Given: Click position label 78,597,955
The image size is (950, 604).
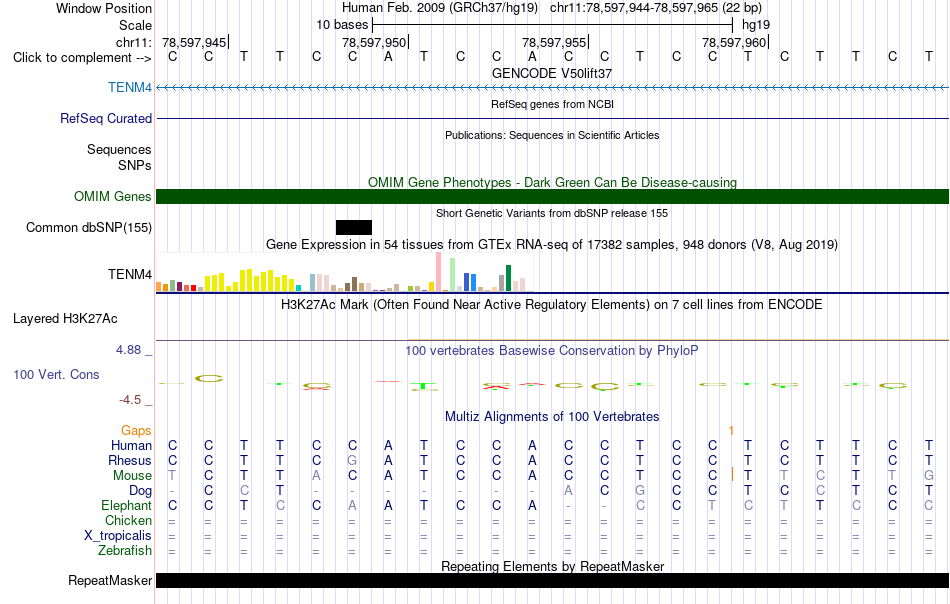Looking at the screenshot, I should pyautogui.click(x=554, y=42).
